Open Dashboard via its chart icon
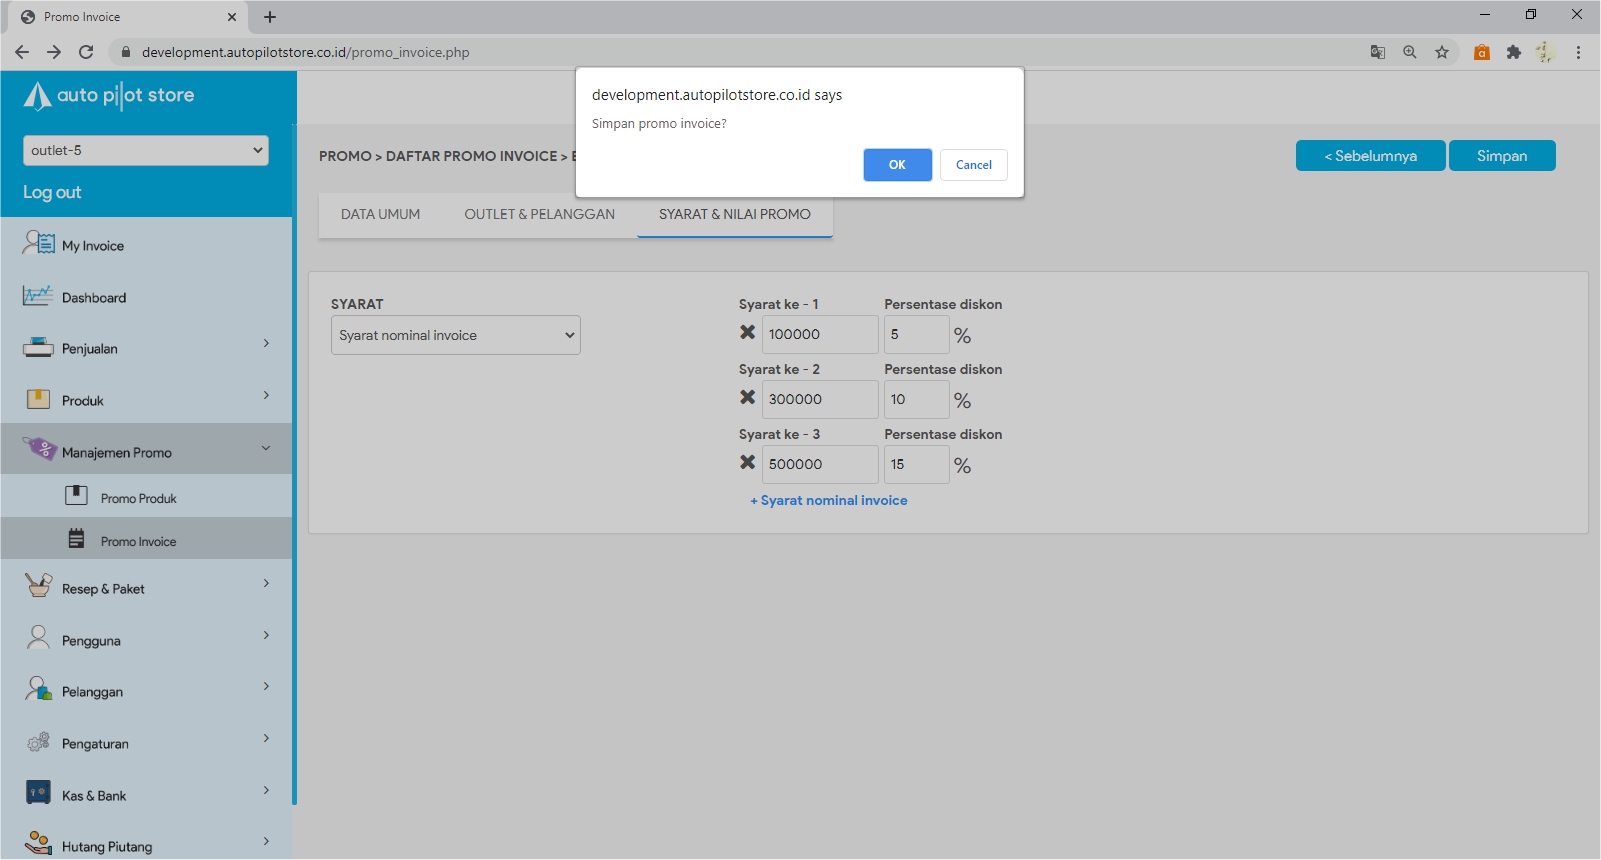 (x=38, y=296)
